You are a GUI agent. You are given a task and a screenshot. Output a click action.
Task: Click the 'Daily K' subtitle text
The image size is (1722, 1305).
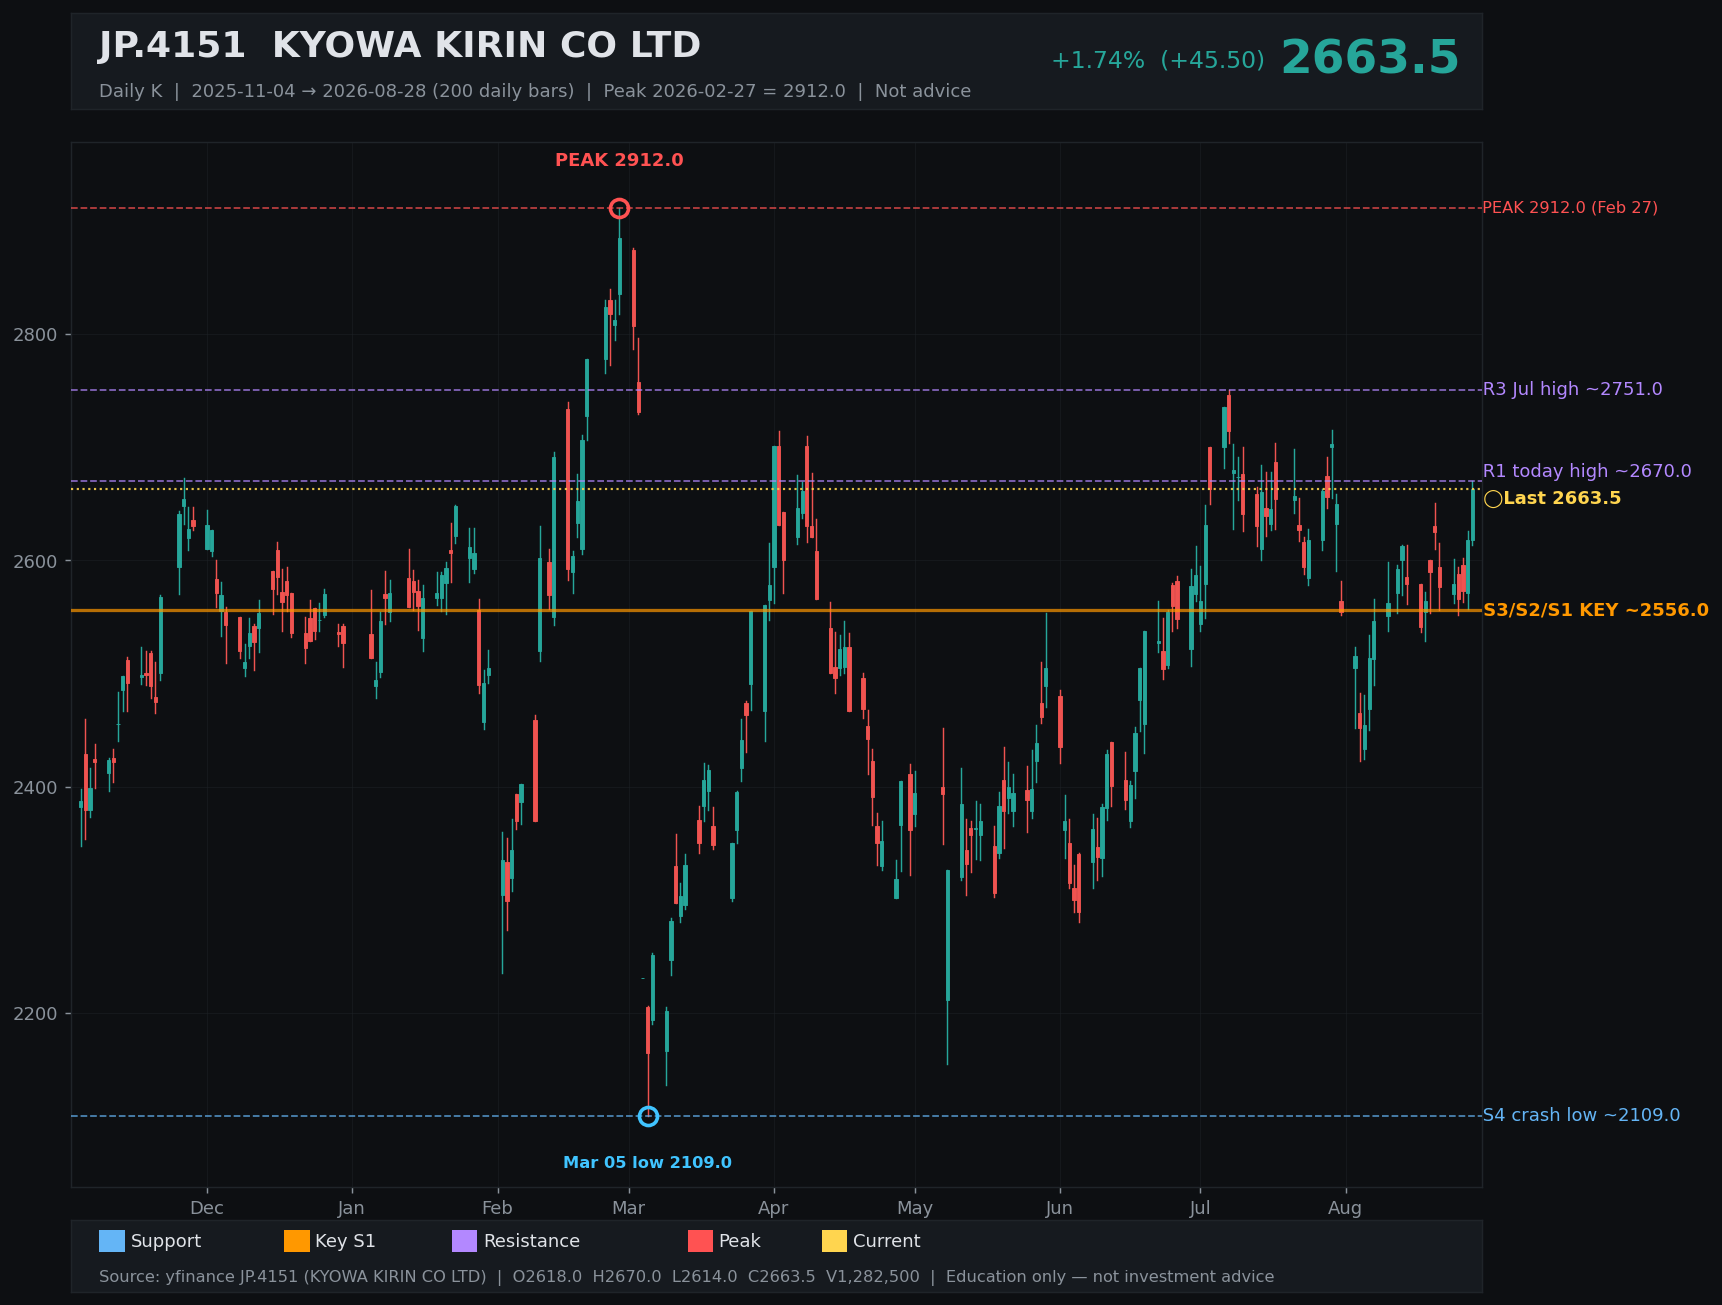coord(130,91)
